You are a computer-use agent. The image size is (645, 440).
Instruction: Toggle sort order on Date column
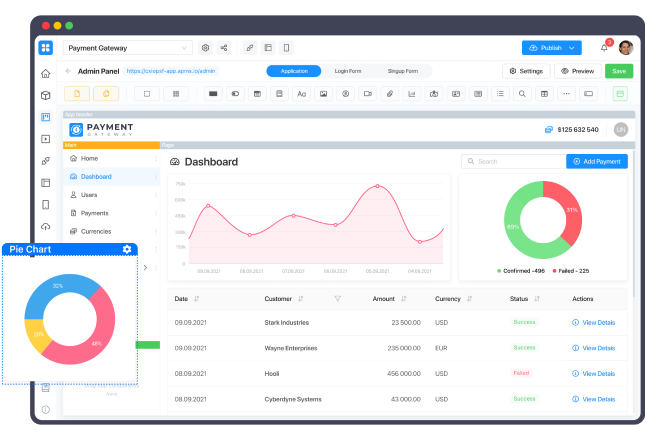(x=196, y=298)
